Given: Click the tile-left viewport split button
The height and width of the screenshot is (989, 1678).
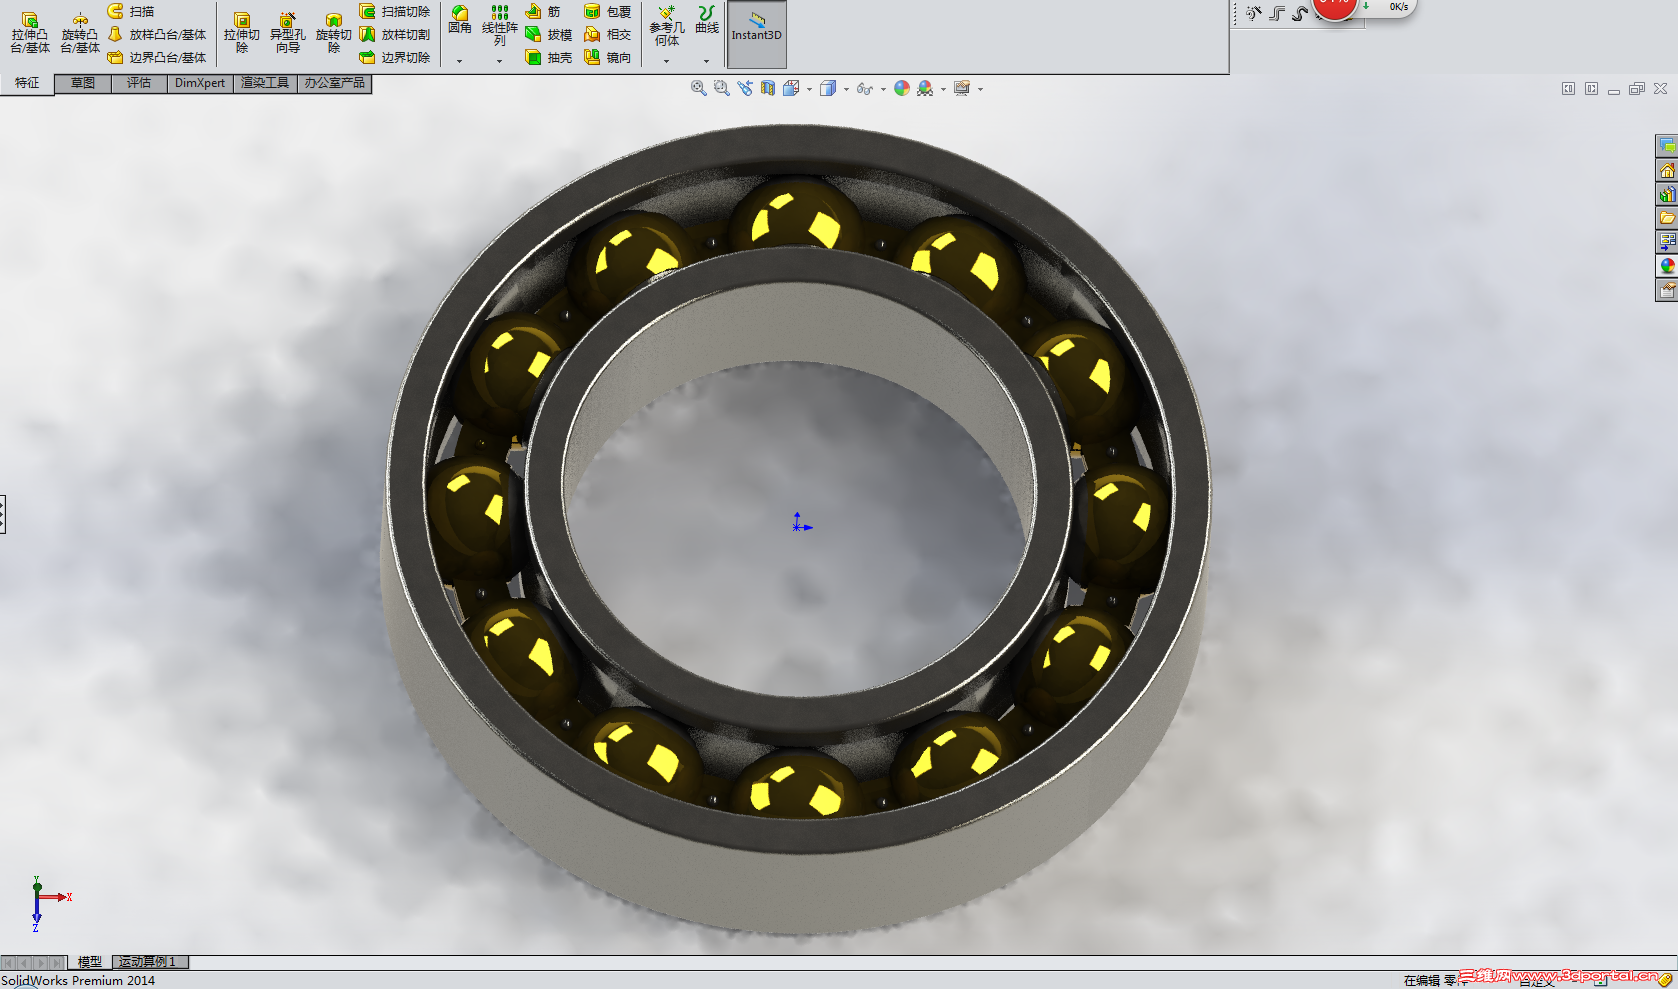Looking at the screenshot, I should (1568, 89).
